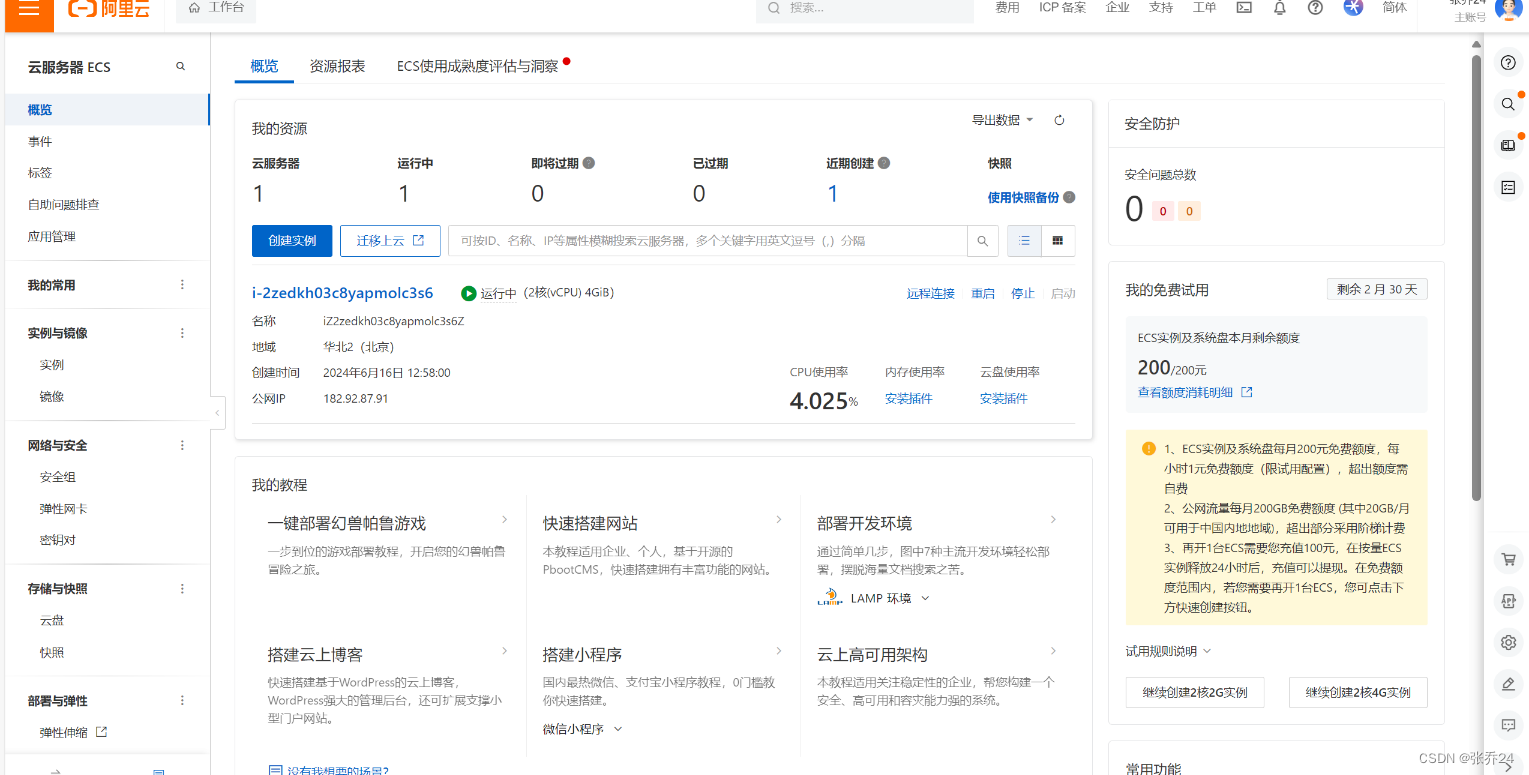Switch to list view layout

[1024, 241]
